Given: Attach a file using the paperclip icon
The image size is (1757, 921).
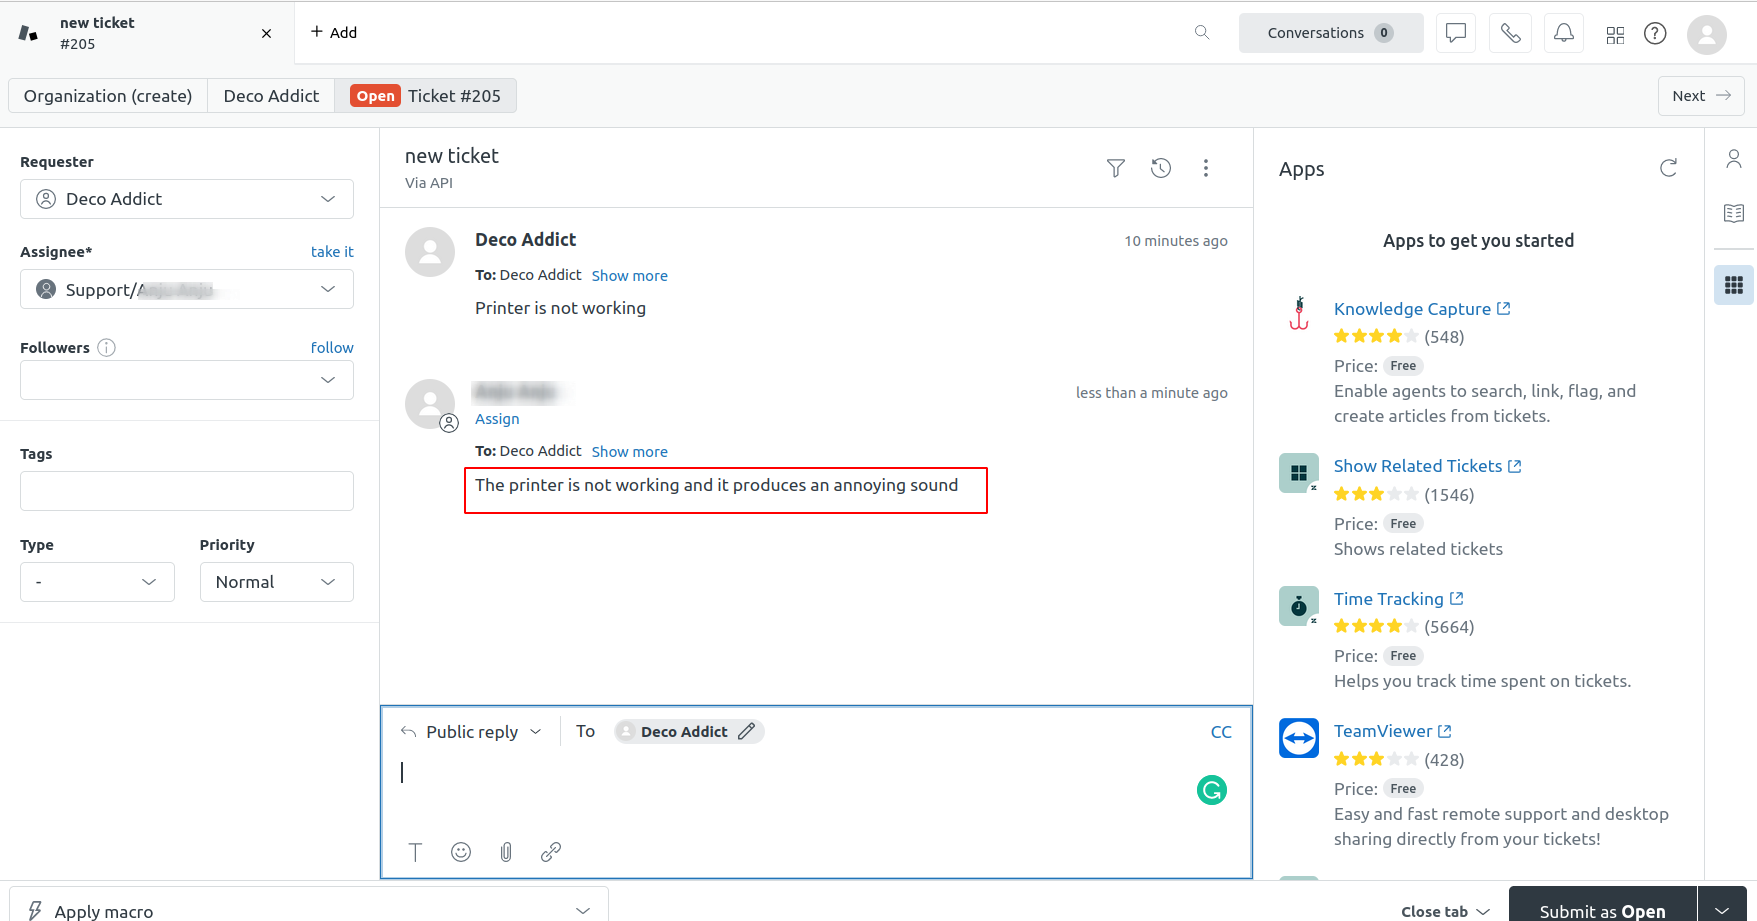Looking at the screenshot, I should [x=506, y=852].
